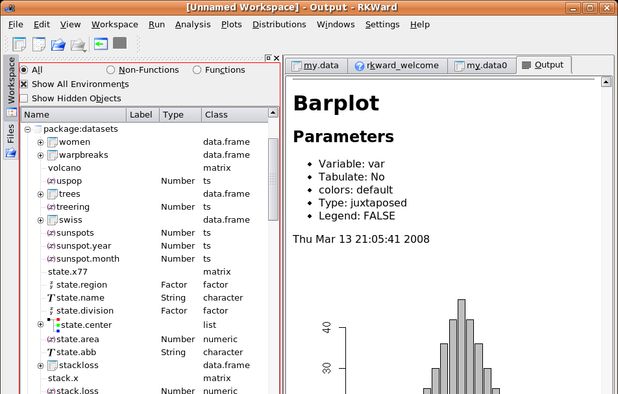Switch to the rkward_welcome tab
Screen dimensions: 618x394
397,65
